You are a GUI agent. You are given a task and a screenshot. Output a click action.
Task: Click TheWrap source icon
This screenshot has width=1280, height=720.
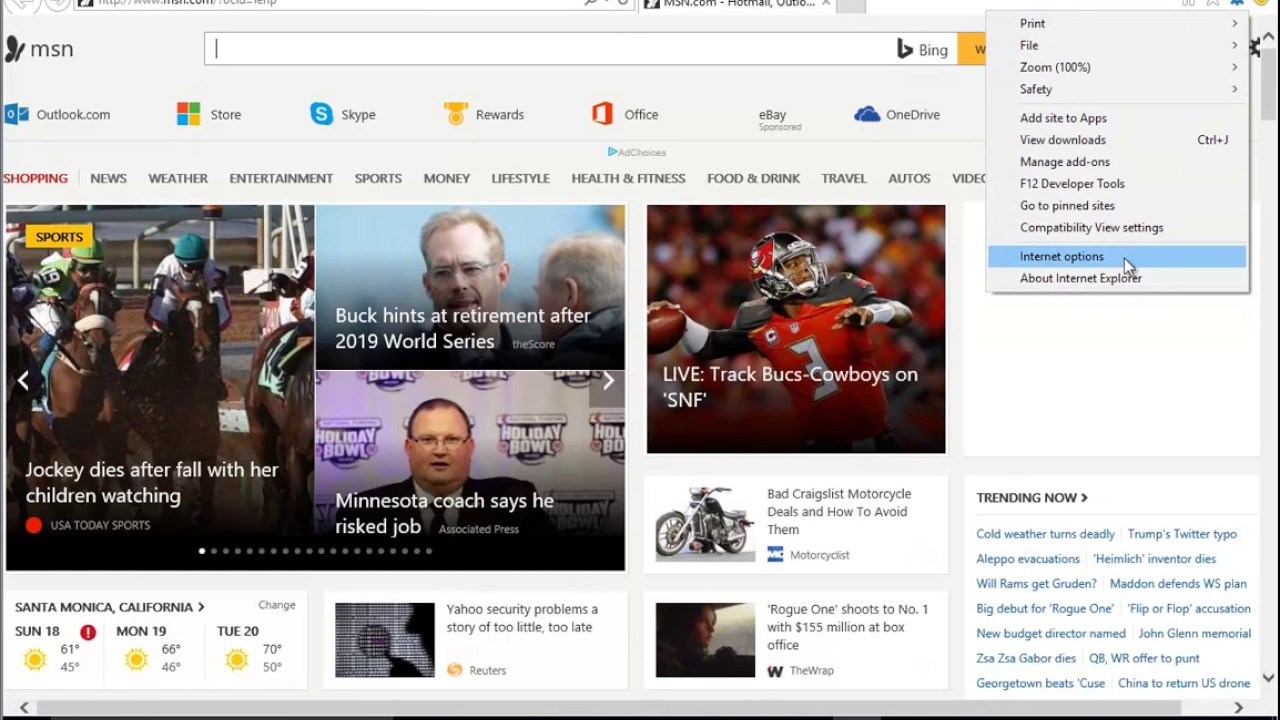point(775,670)
